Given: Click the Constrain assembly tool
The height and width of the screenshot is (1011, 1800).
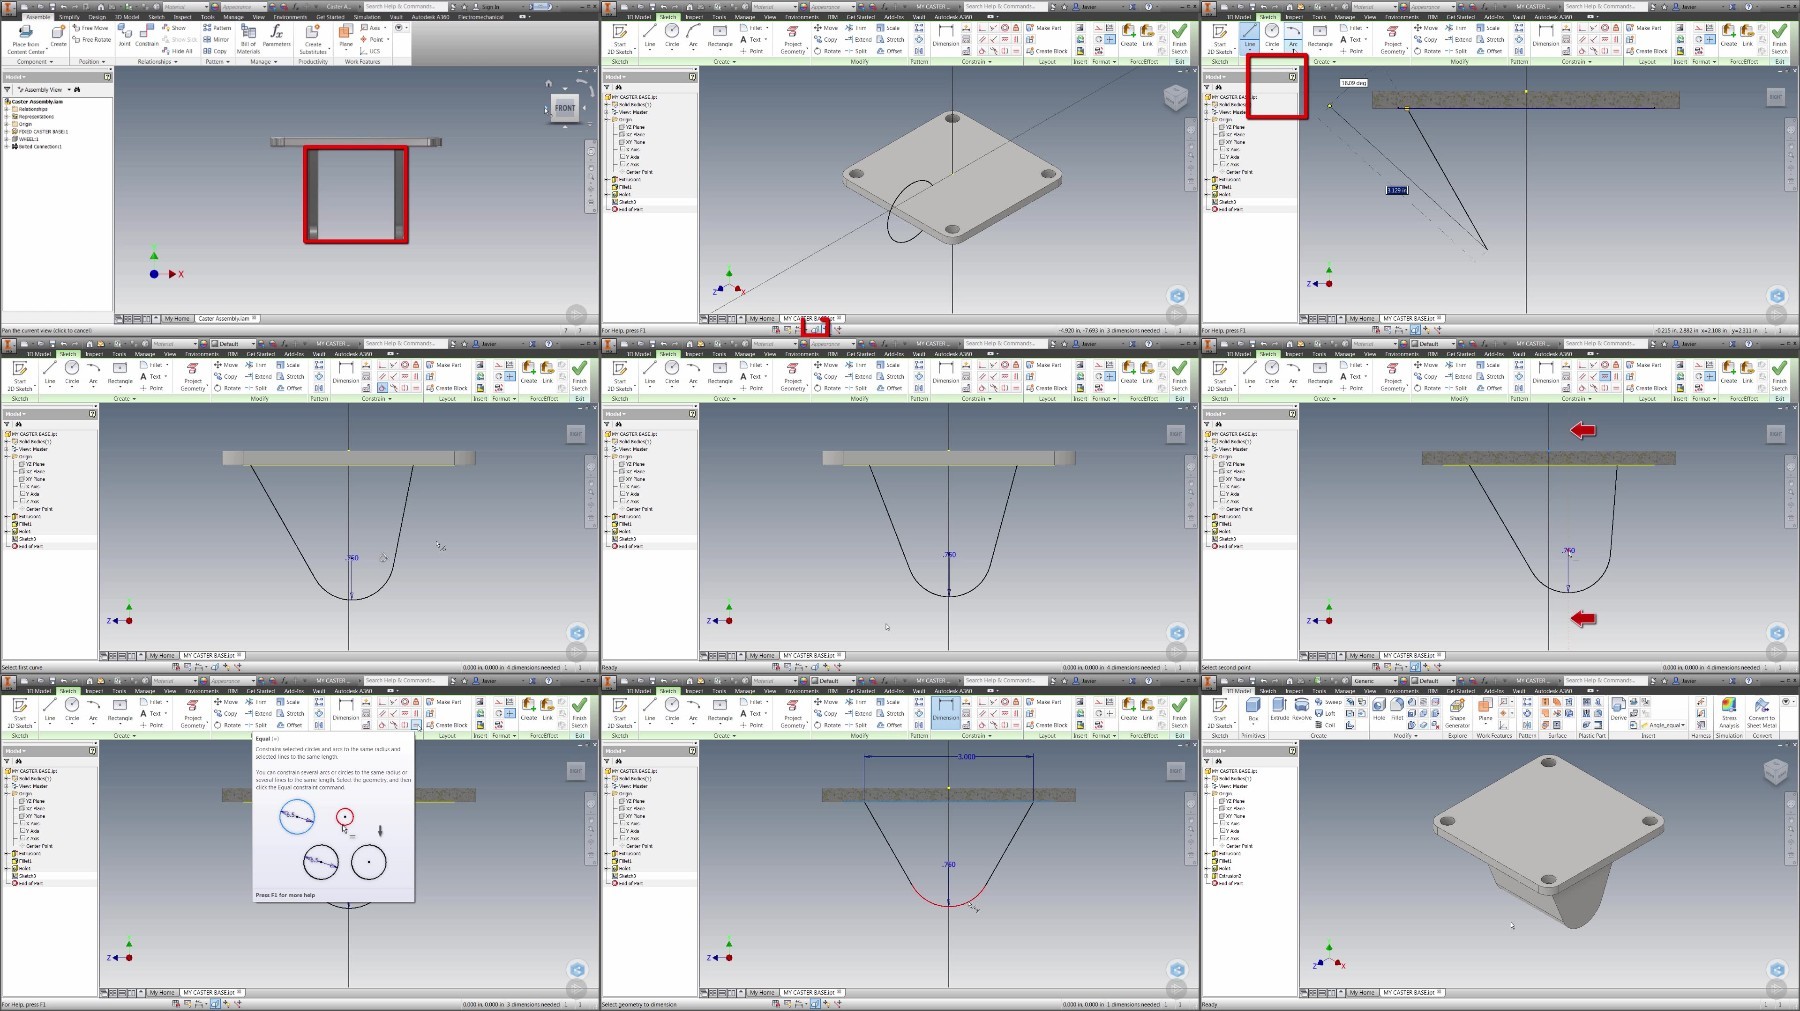Looking at the screenshot, I should pos(147,37).
